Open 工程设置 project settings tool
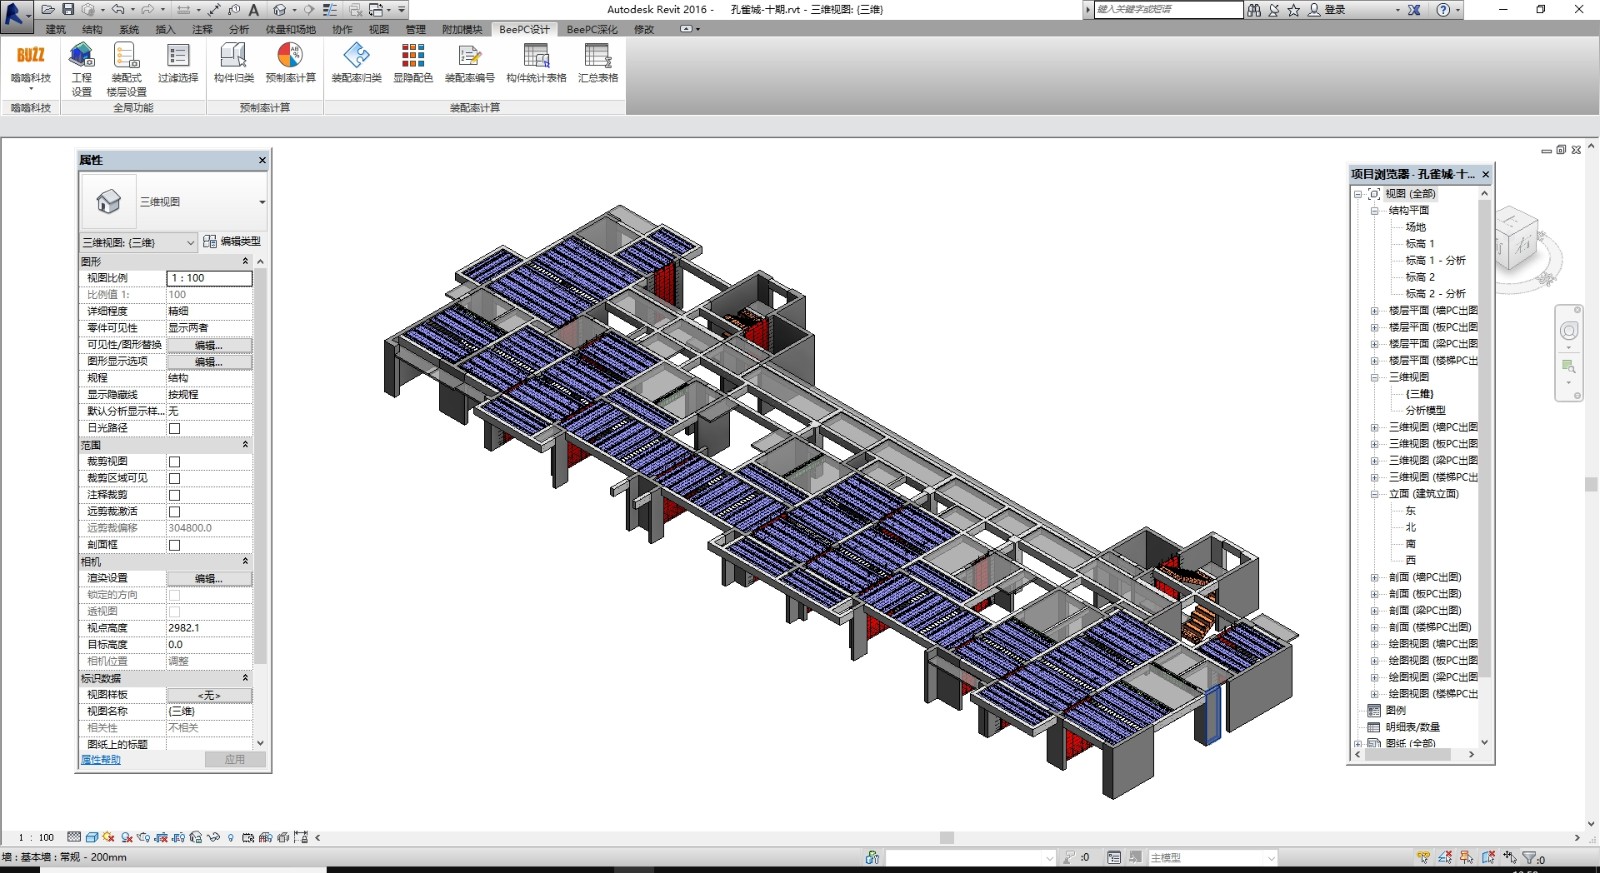 tap(81, 69)
